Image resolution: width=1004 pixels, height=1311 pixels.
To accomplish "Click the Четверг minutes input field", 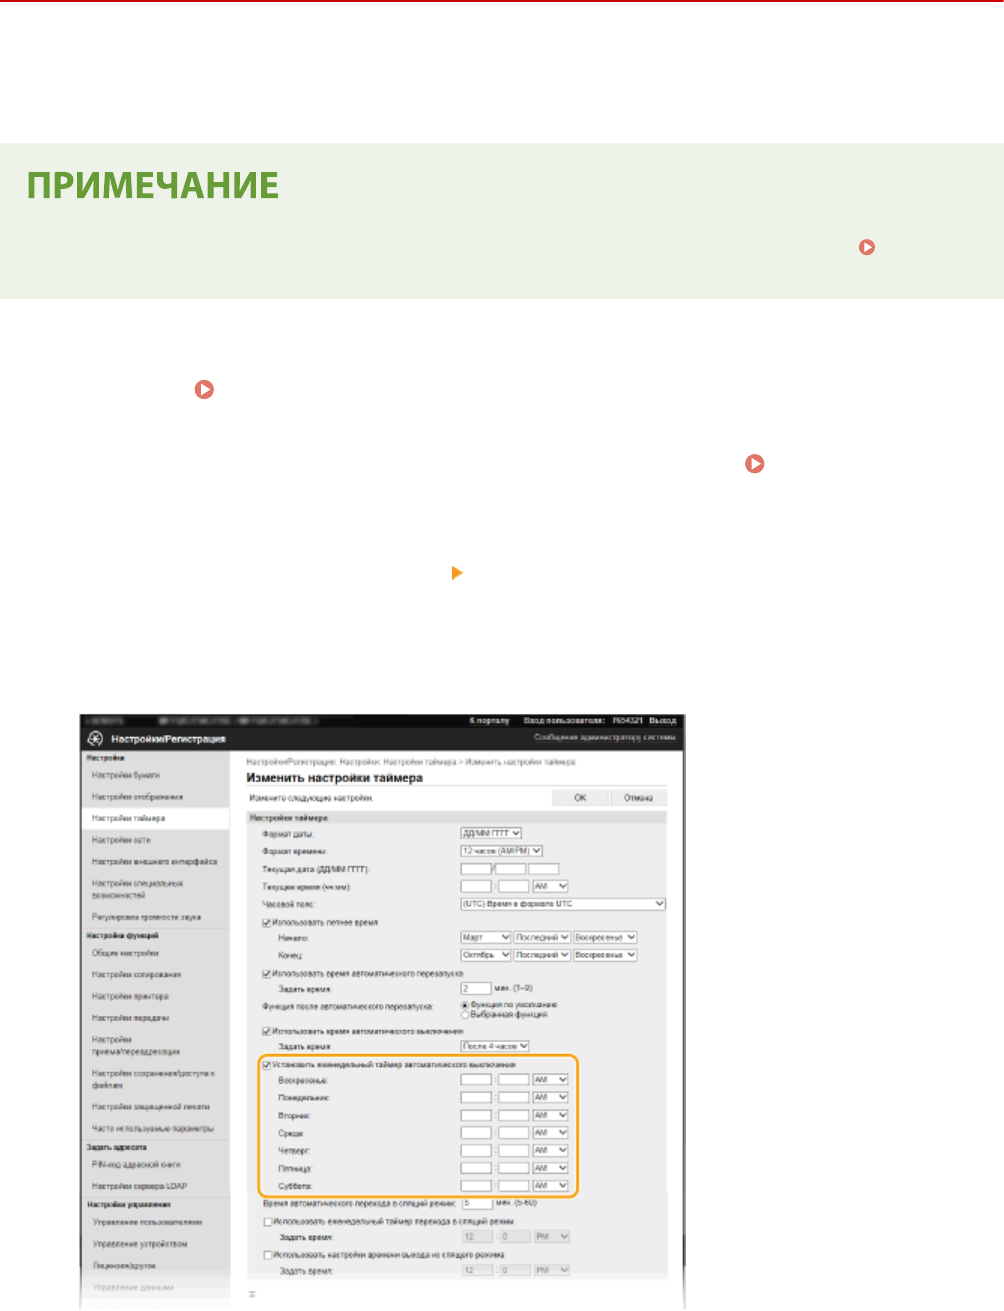I will tap(514, 1150).
